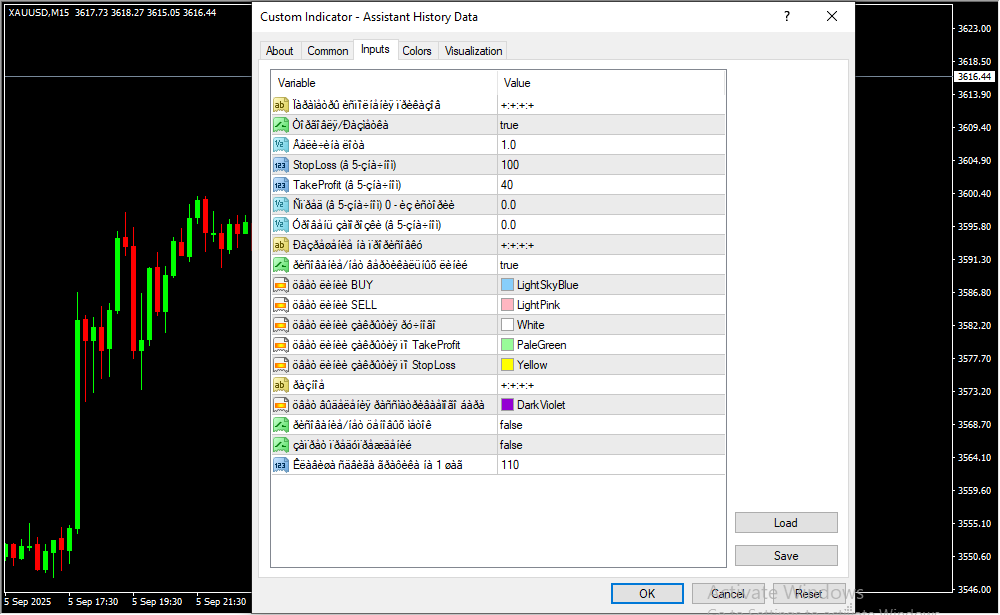Click the icon of the row valued 1.0
Image resolution: width=1000 pixels, height=615 pixels.
point(280,145)
